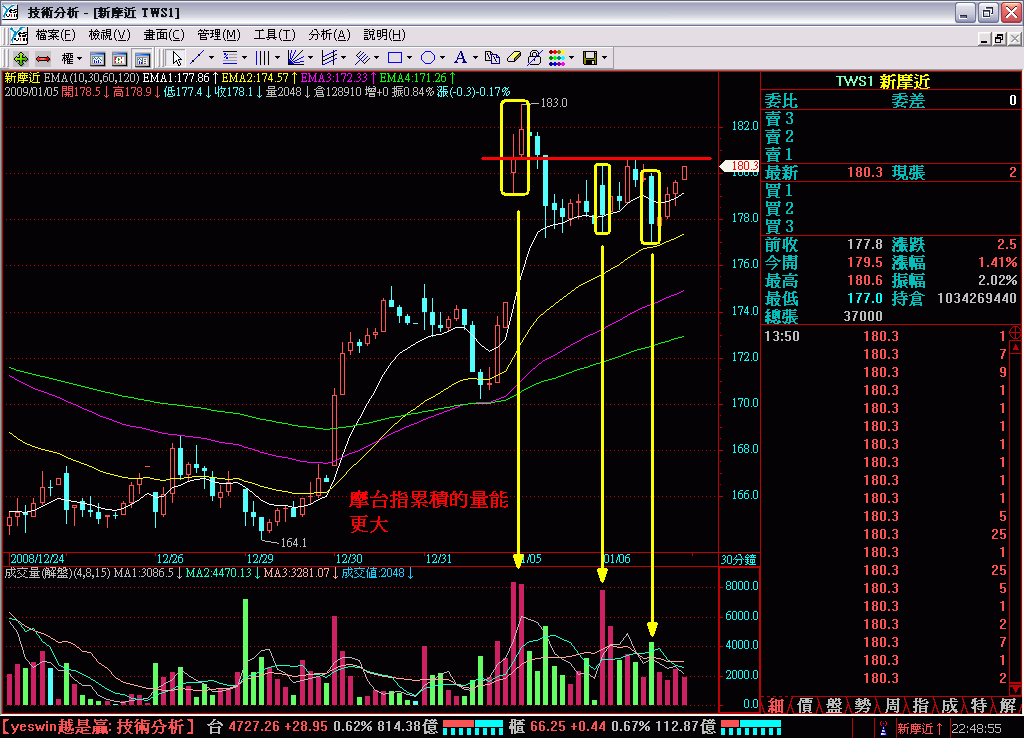Viewport: 1024px width, 738px height.
Task: Select the trend line drawing tool
Action: 197,58
